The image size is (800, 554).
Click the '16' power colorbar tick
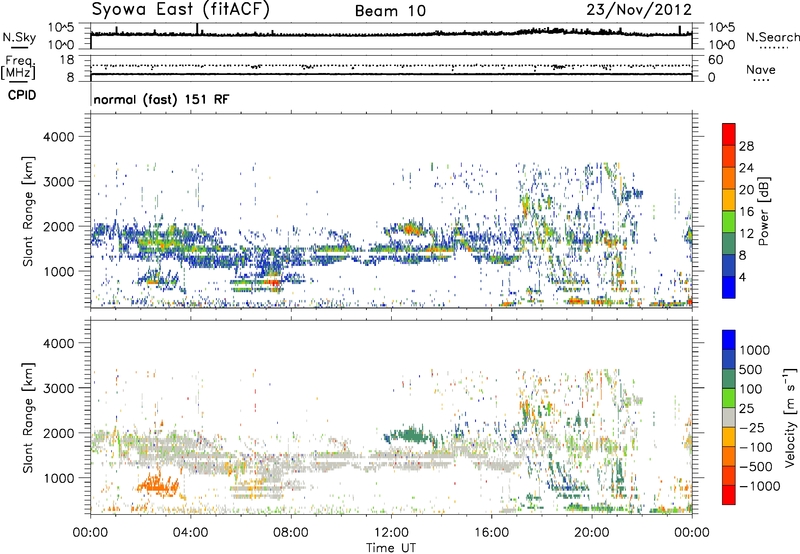point(746,212)
